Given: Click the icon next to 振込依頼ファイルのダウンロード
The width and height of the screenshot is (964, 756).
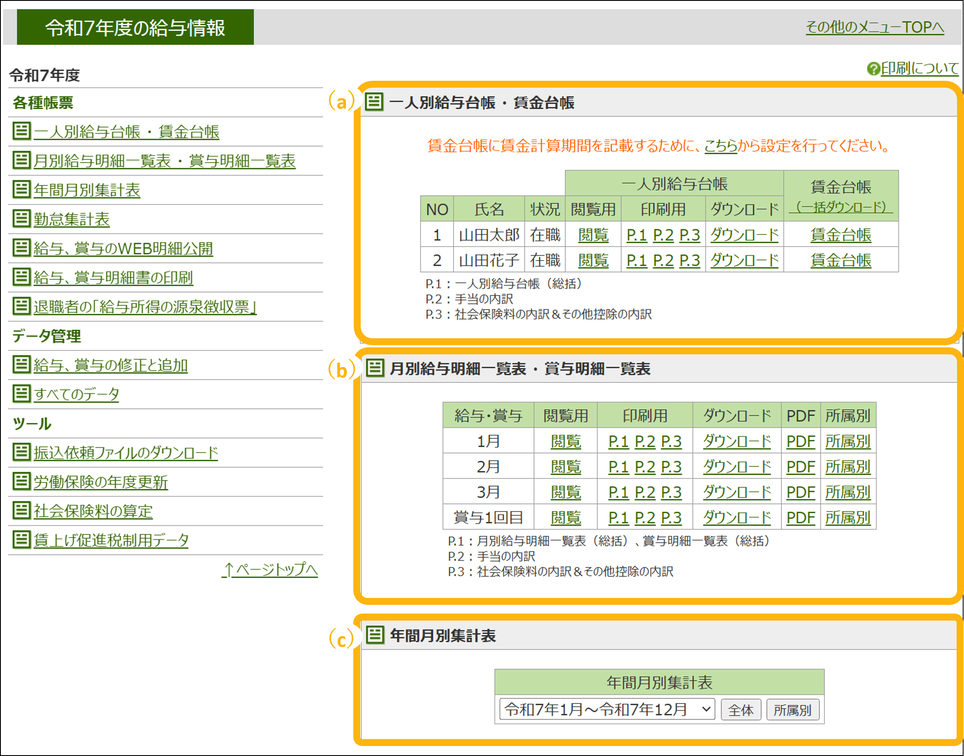Looking at the screenshot, I should pos(21,453).
